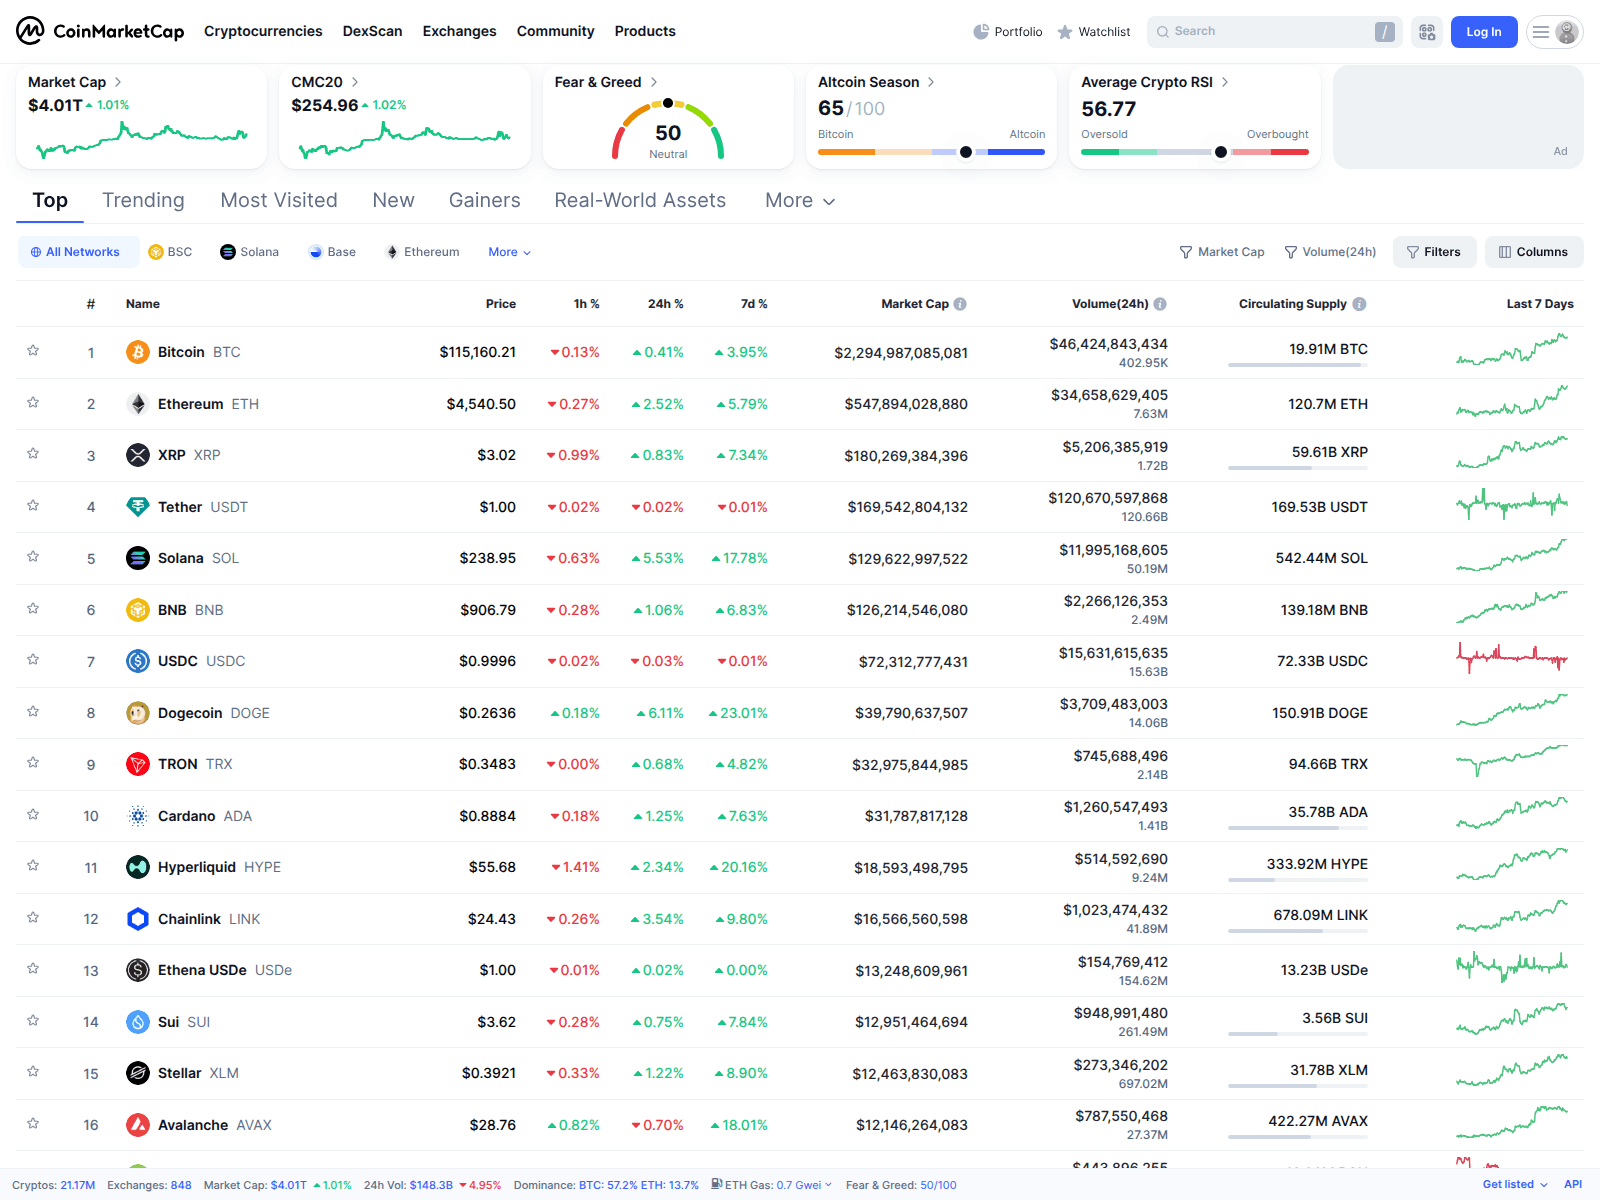Click the Tether coin logo
Viewport: 1600px width, 1200px height.
tap(138, 507)
